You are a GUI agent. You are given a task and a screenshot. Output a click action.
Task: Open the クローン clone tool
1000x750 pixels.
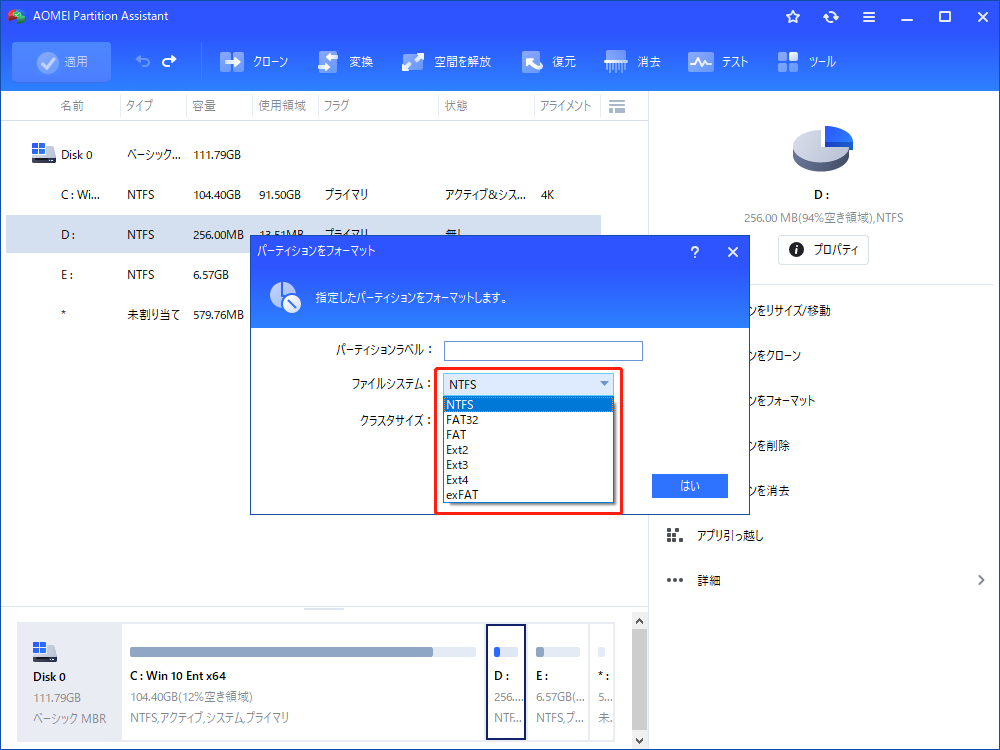coord(254,62)
